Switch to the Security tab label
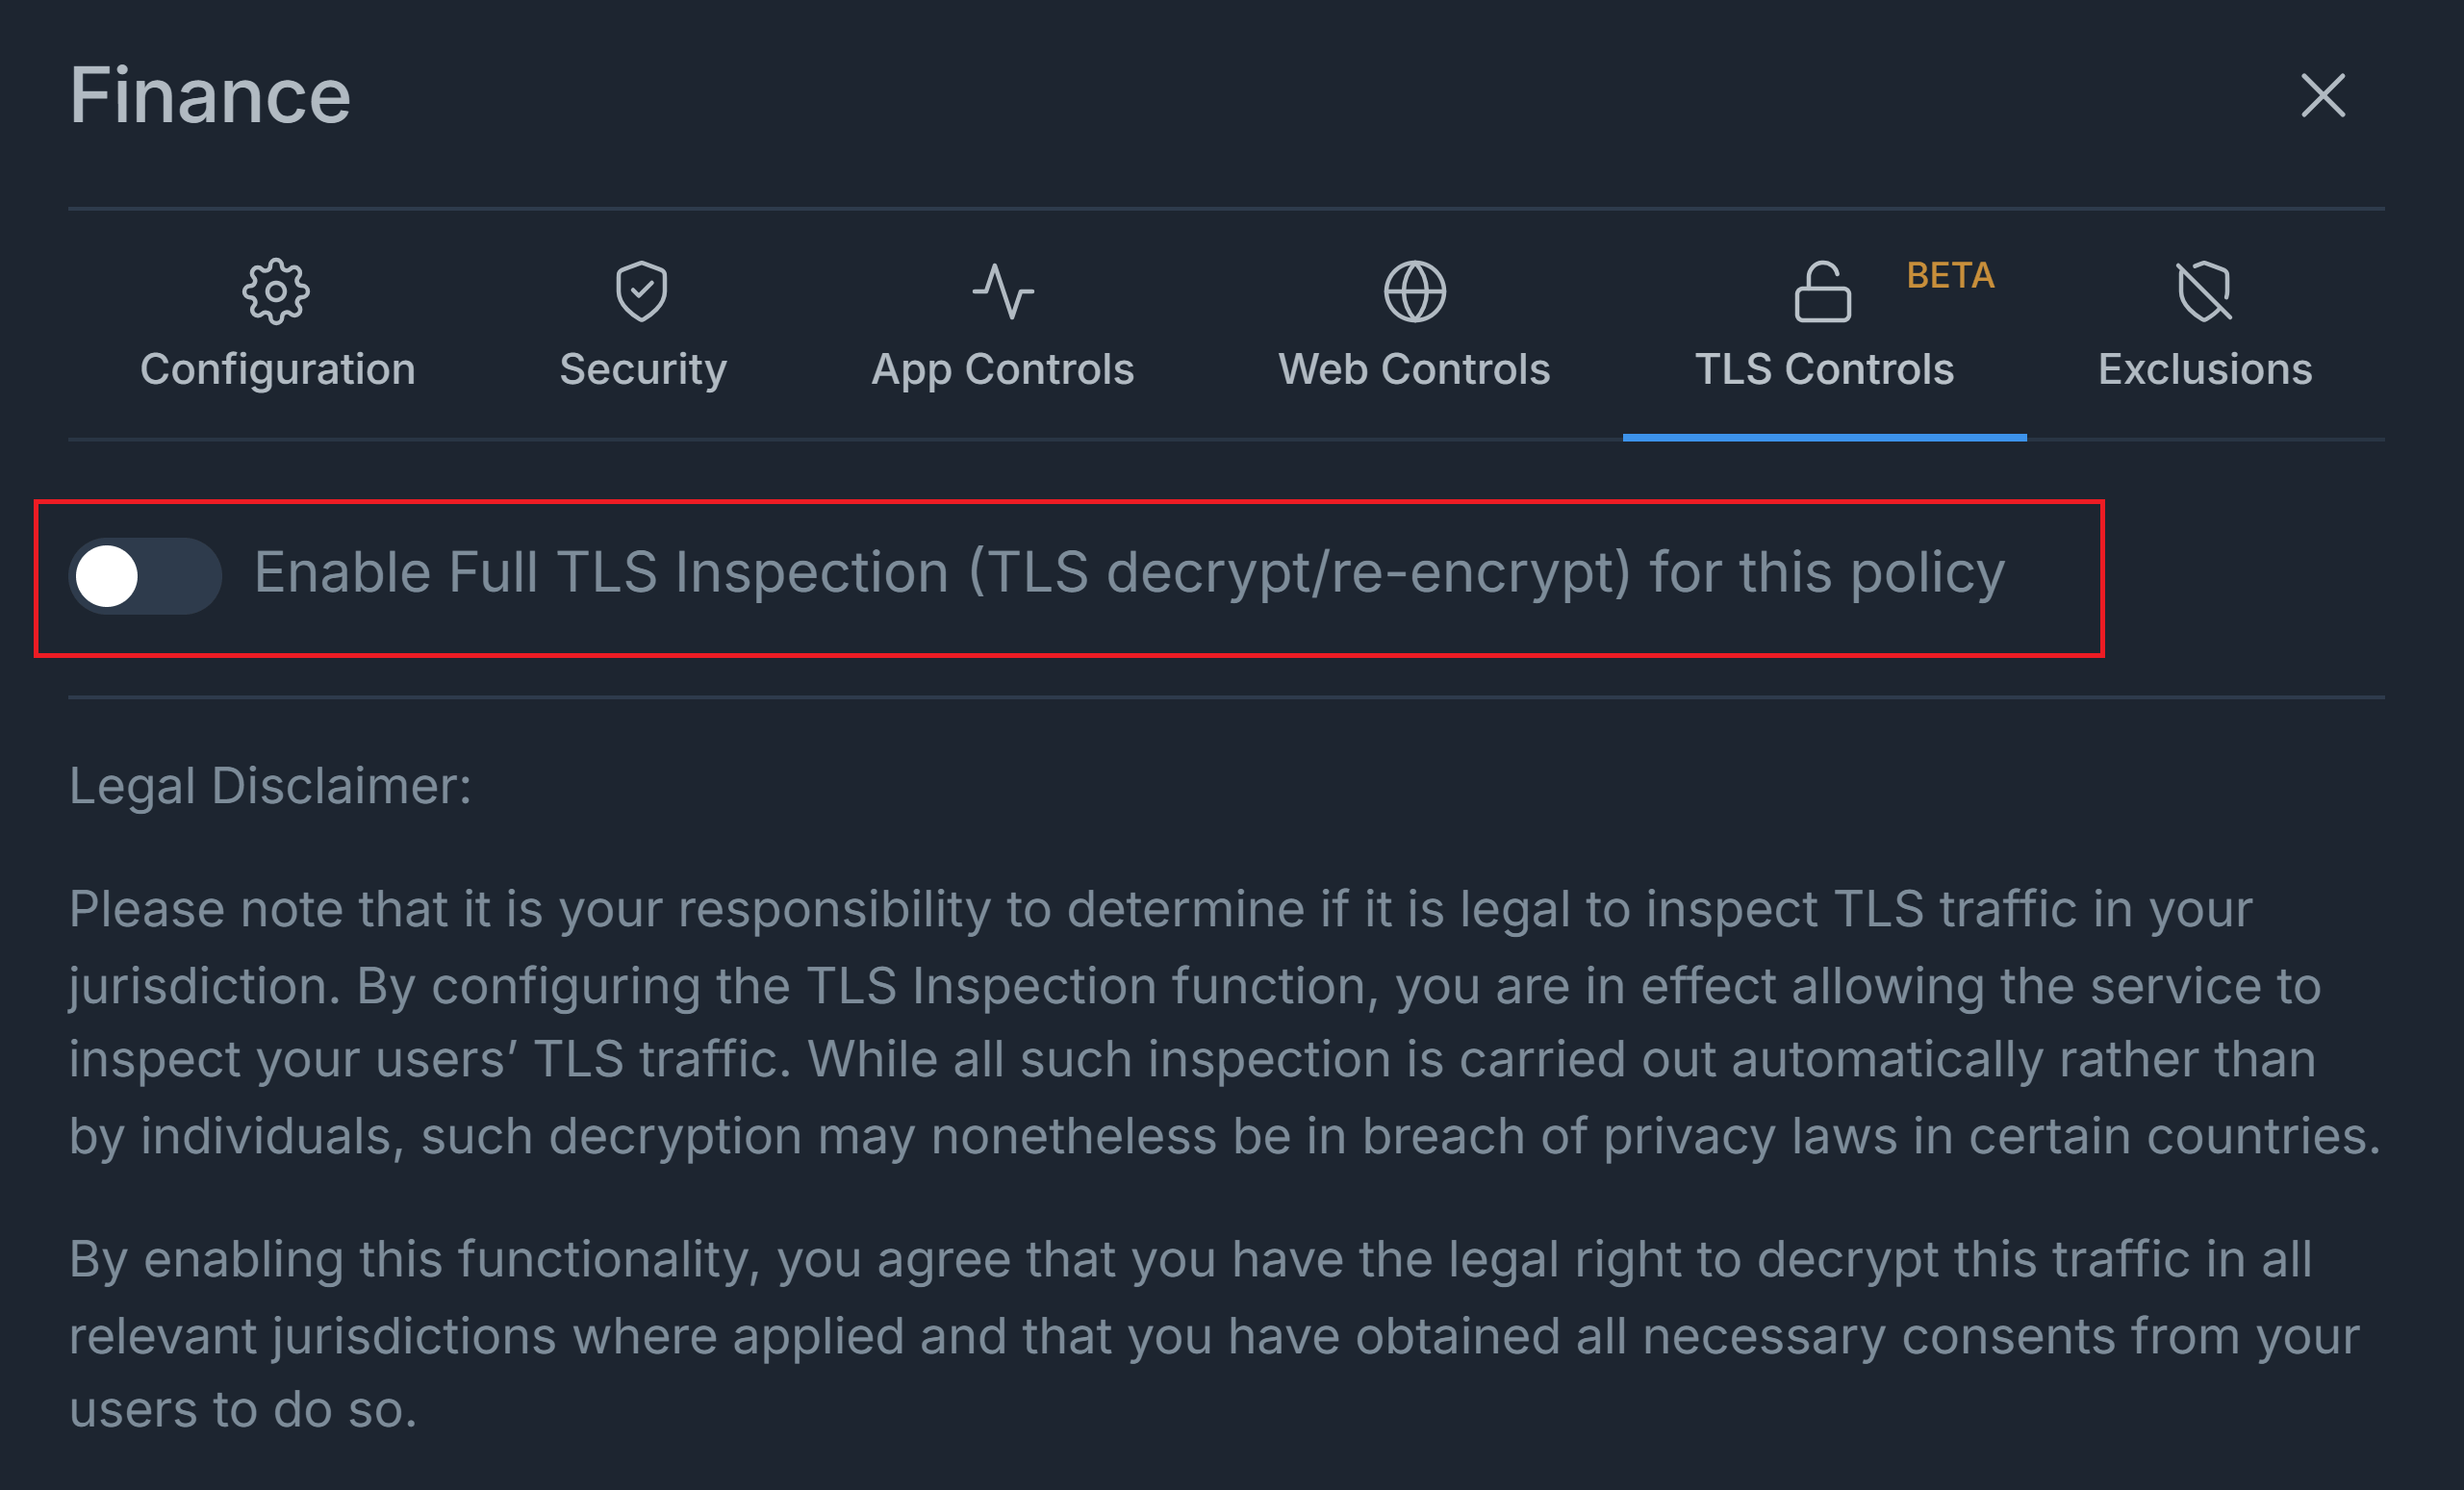 [642, 370]
